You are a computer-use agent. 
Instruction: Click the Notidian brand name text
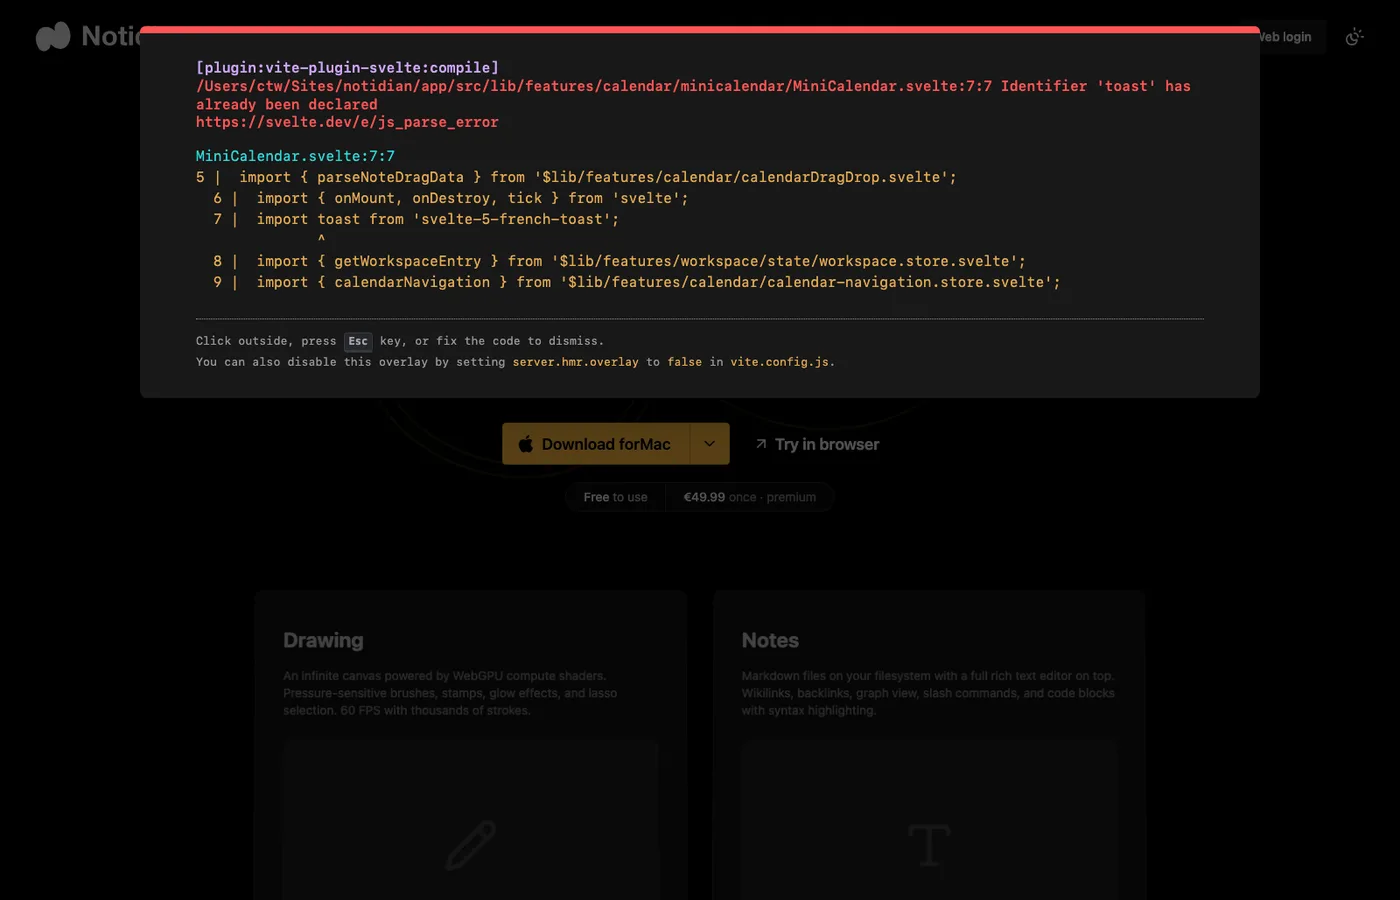[111, 36]
